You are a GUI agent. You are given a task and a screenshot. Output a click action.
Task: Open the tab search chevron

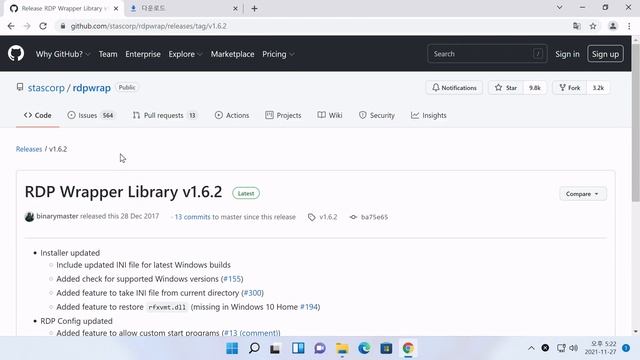point(560,7)
